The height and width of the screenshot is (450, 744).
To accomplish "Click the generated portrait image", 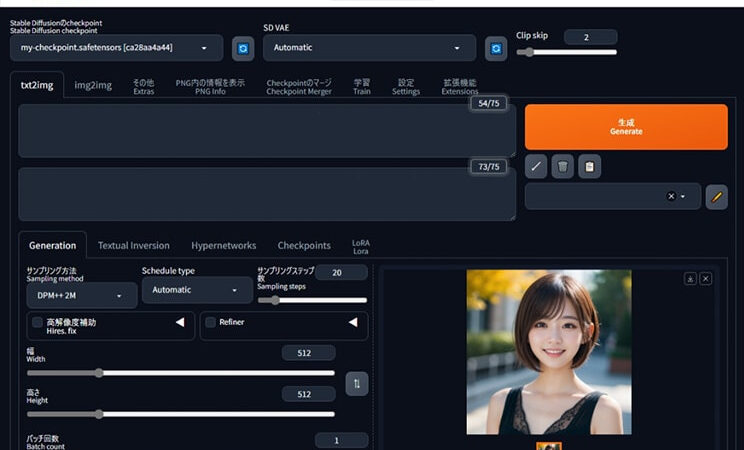I will point(549,352).
